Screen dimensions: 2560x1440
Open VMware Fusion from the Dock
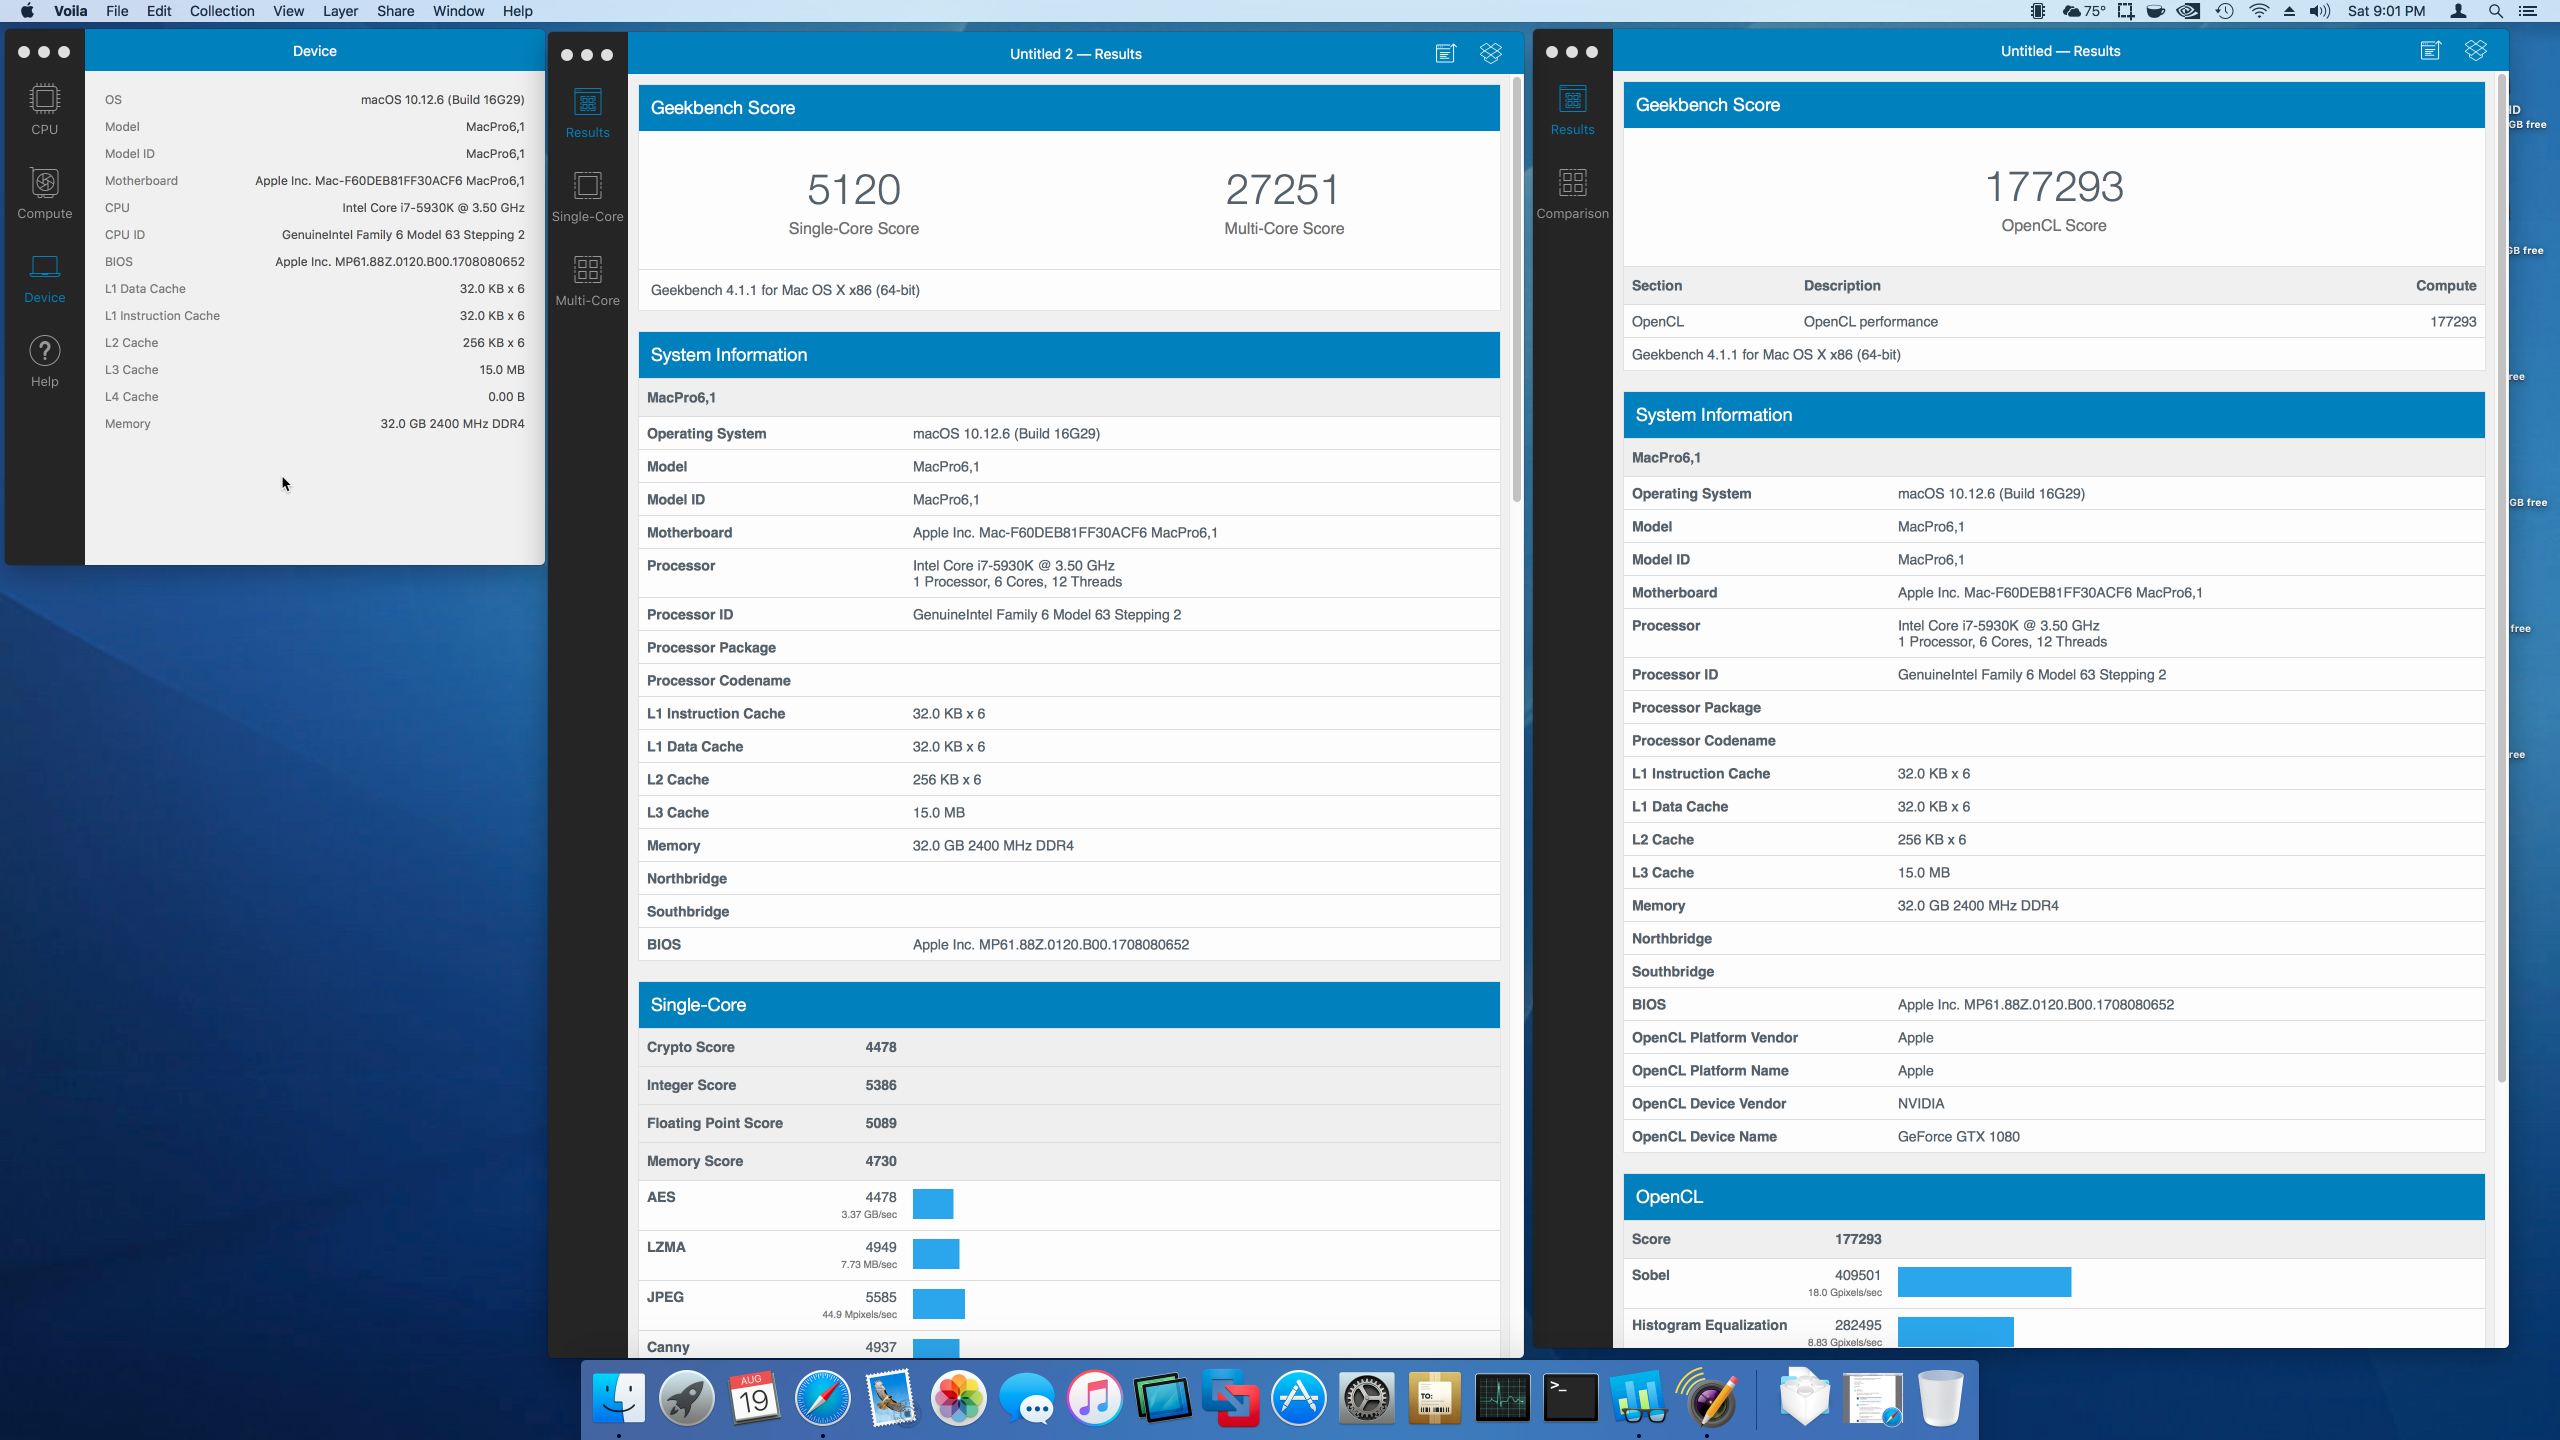(1231, 1398)
